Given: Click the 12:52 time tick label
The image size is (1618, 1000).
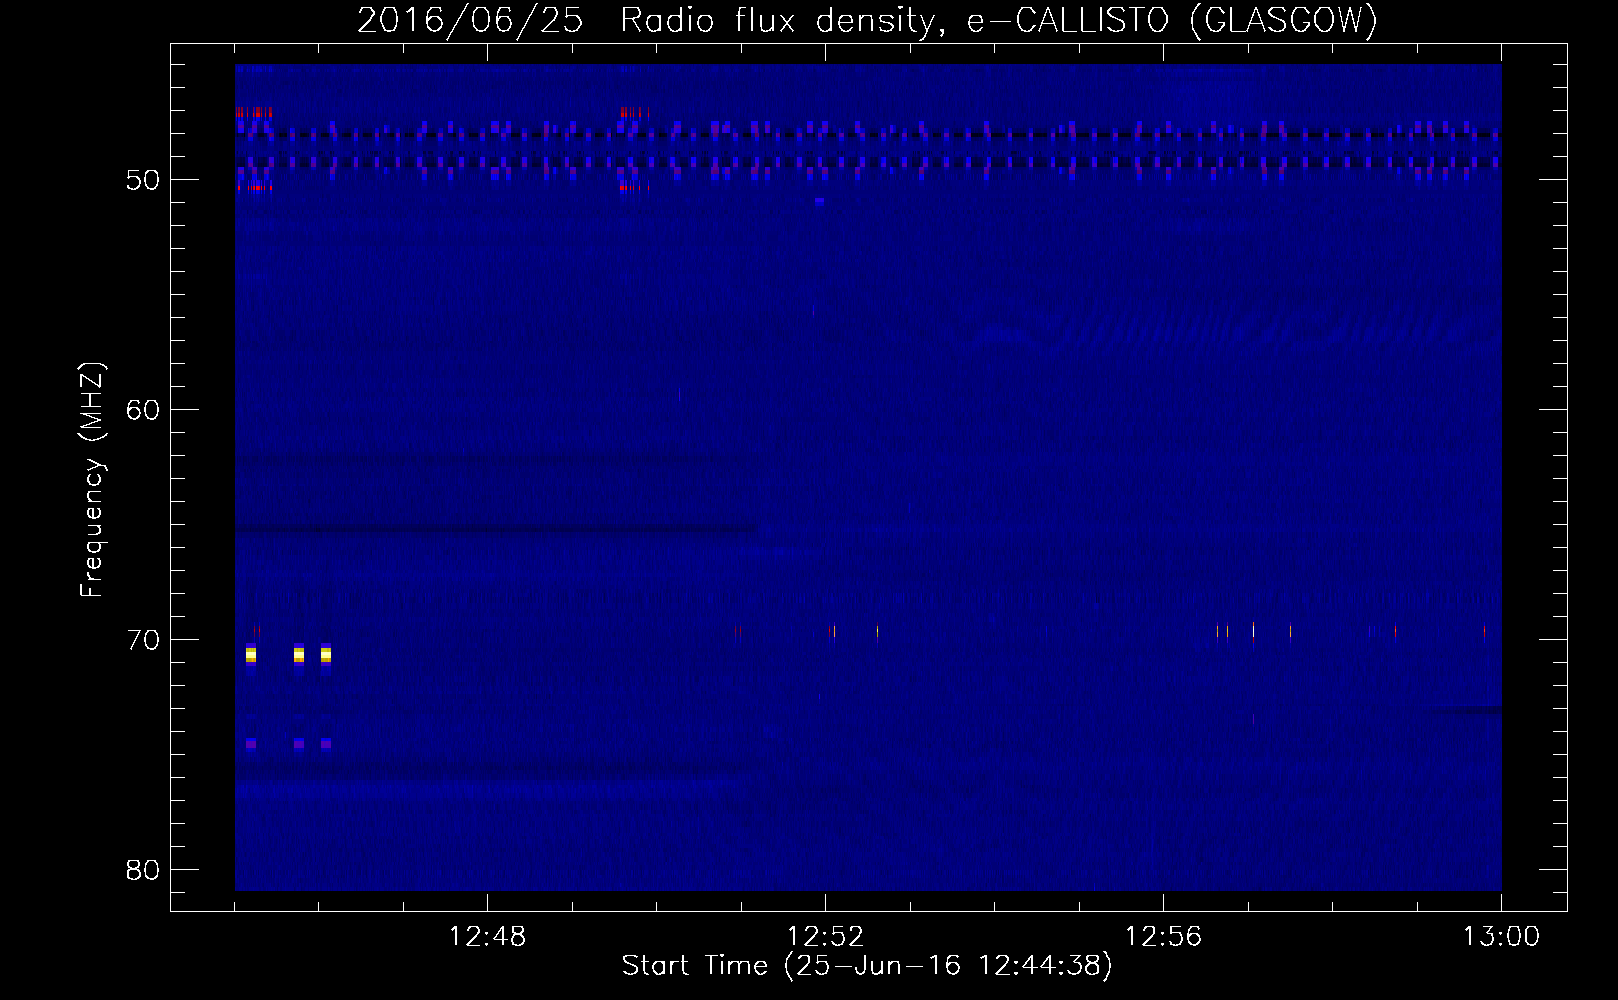Looking at the screenshot, I should pos(825,937).
